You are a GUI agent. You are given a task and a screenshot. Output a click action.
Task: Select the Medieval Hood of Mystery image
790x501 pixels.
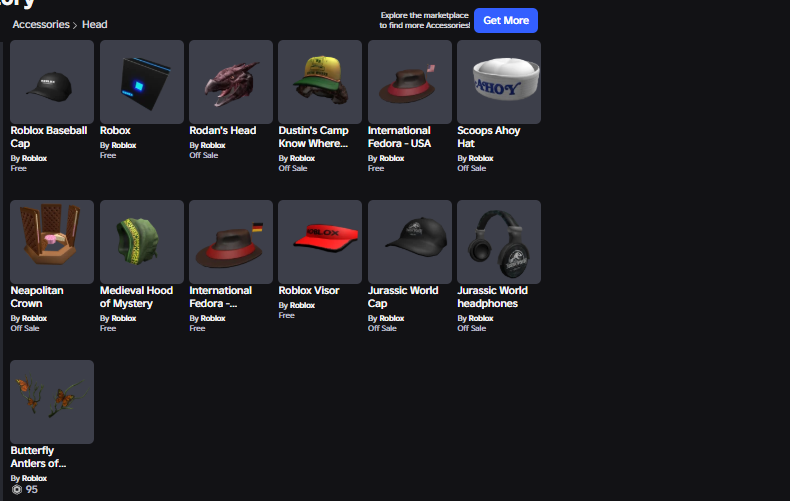[x=142, y=242]
